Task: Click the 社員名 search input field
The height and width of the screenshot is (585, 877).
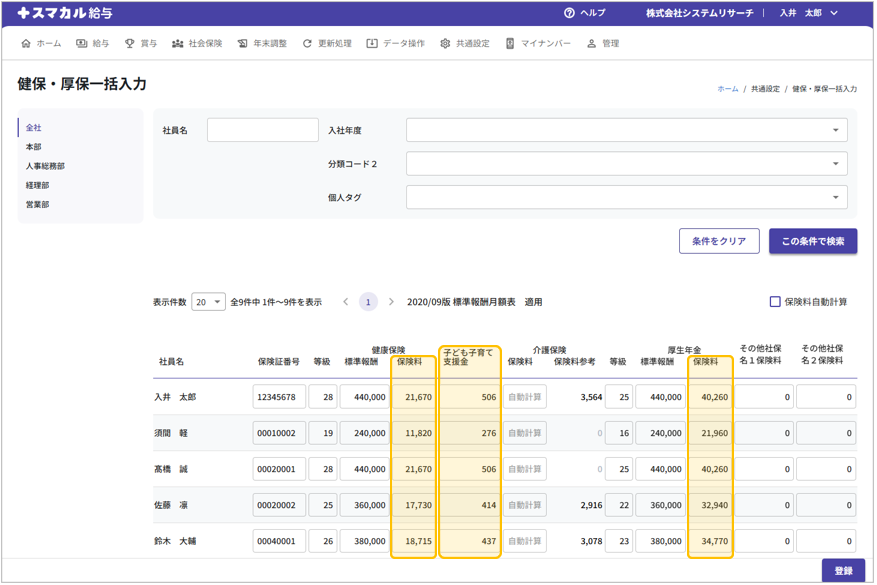Action: pos(262,130)
